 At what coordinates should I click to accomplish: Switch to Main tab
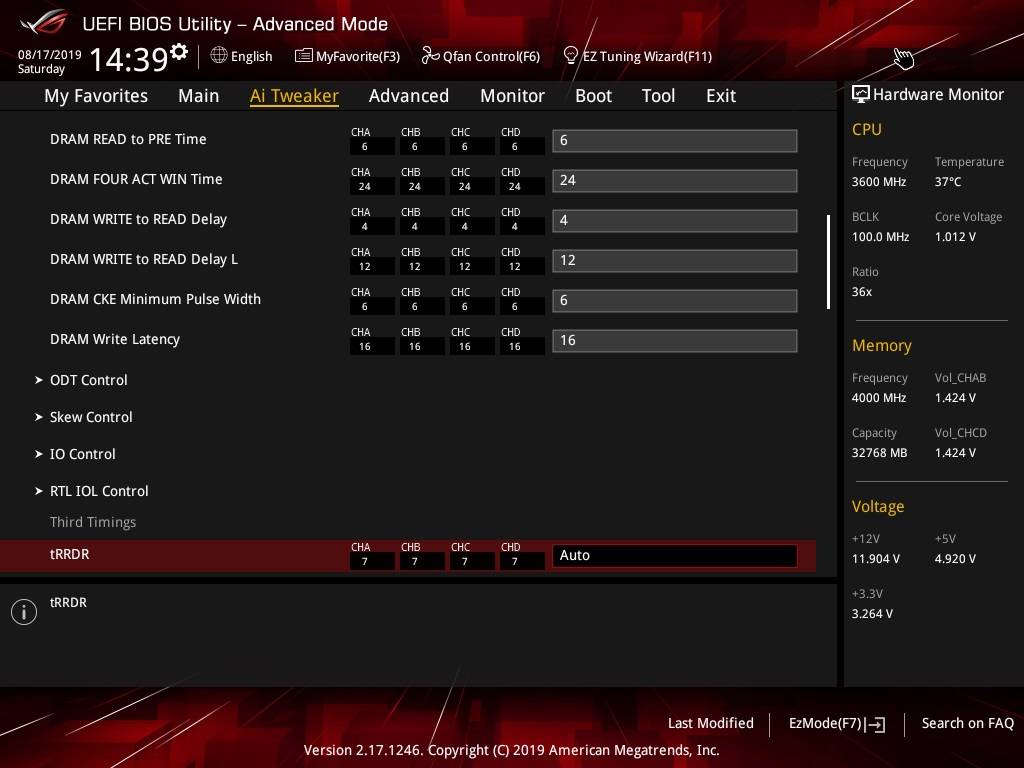tap(199, 96)
